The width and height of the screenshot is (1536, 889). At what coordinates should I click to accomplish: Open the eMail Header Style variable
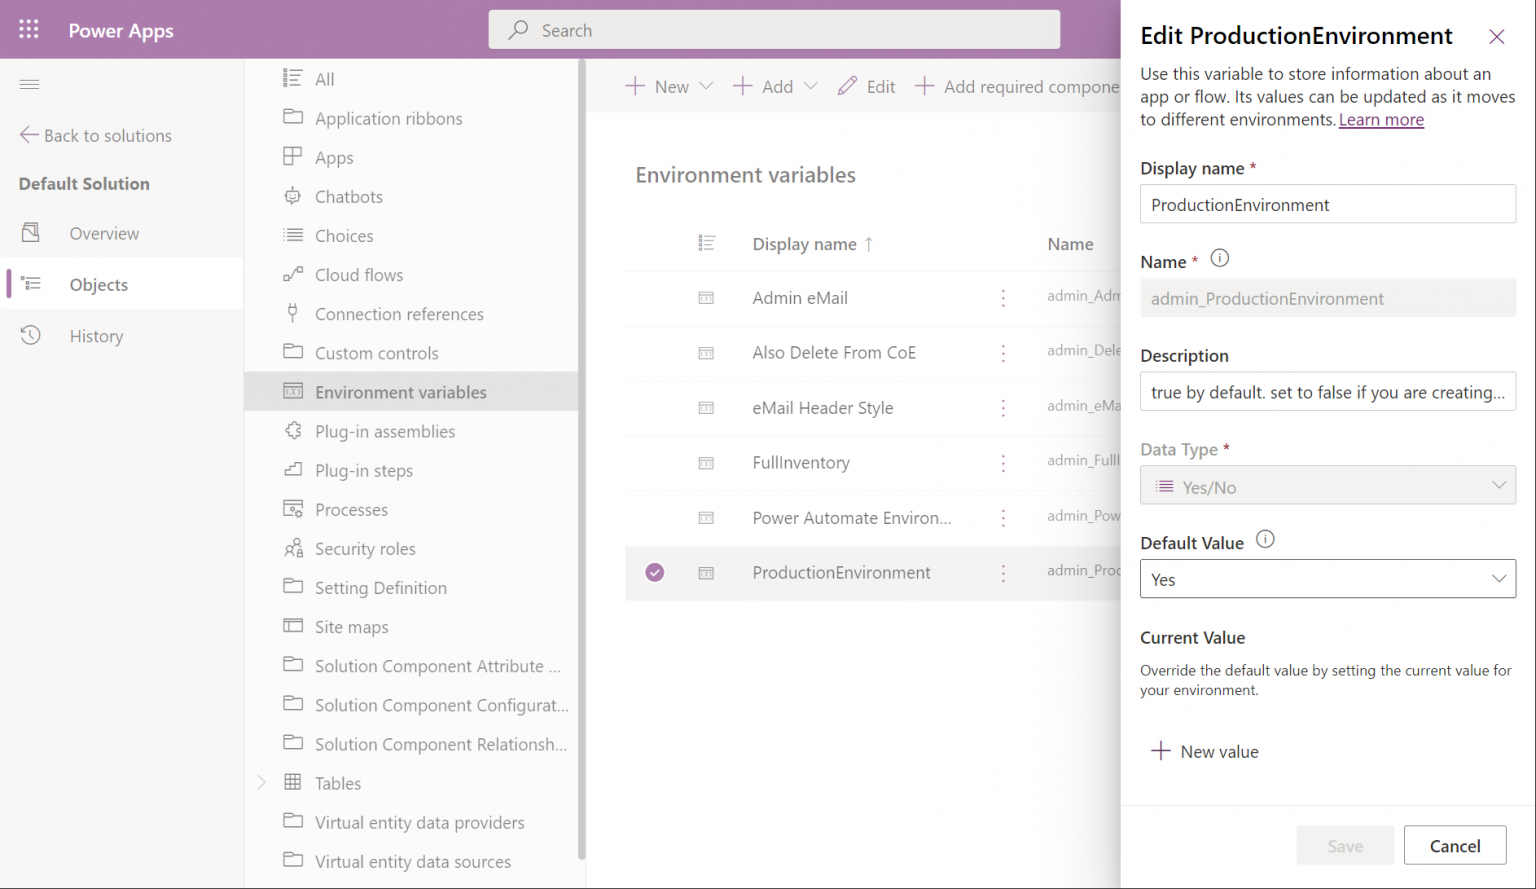[x=823, y=408]
